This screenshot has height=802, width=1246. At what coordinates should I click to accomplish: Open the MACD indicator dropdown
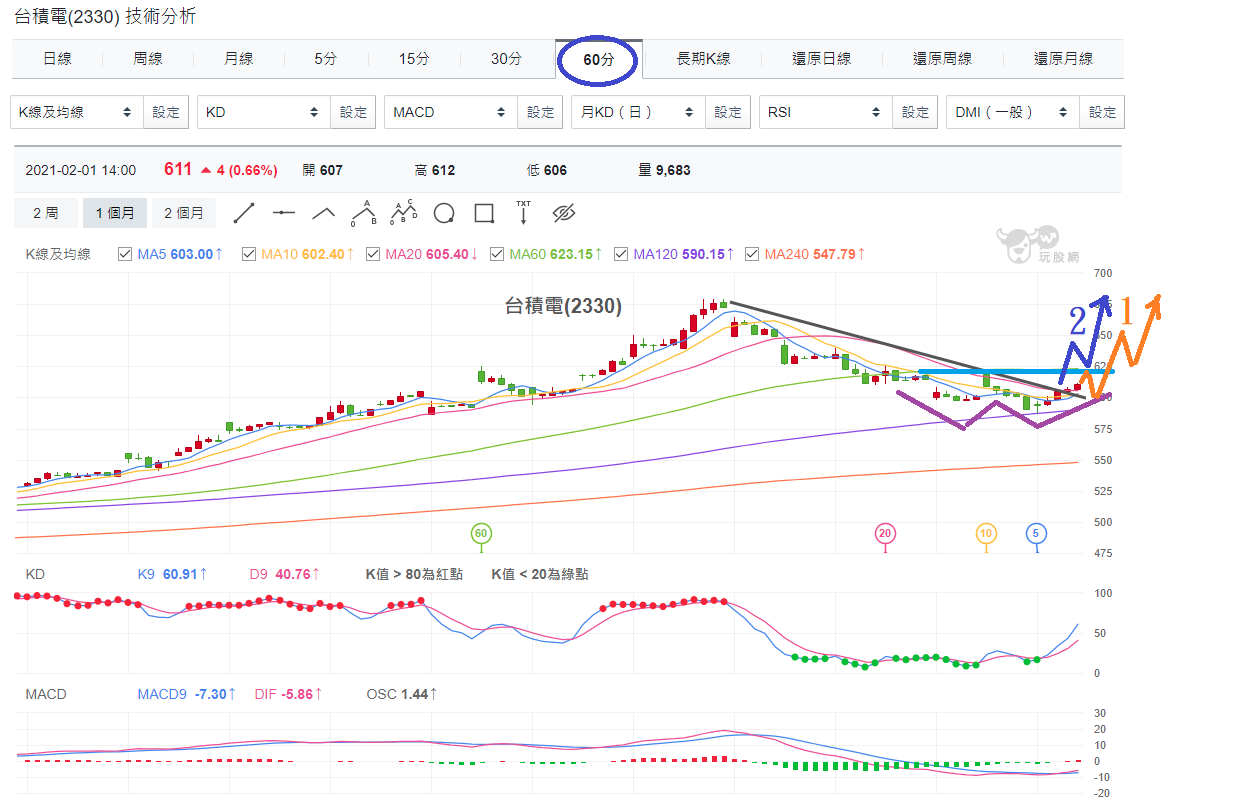(x=451, y=112)
